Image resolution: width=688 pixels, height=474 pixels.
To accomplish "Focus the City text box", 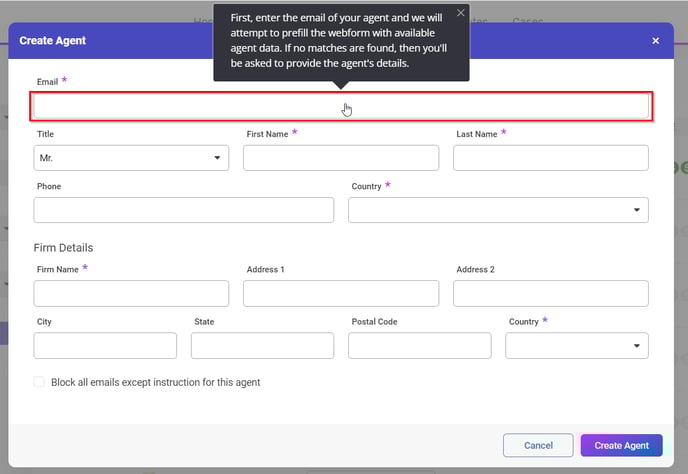I will click(x=105, y=346).
